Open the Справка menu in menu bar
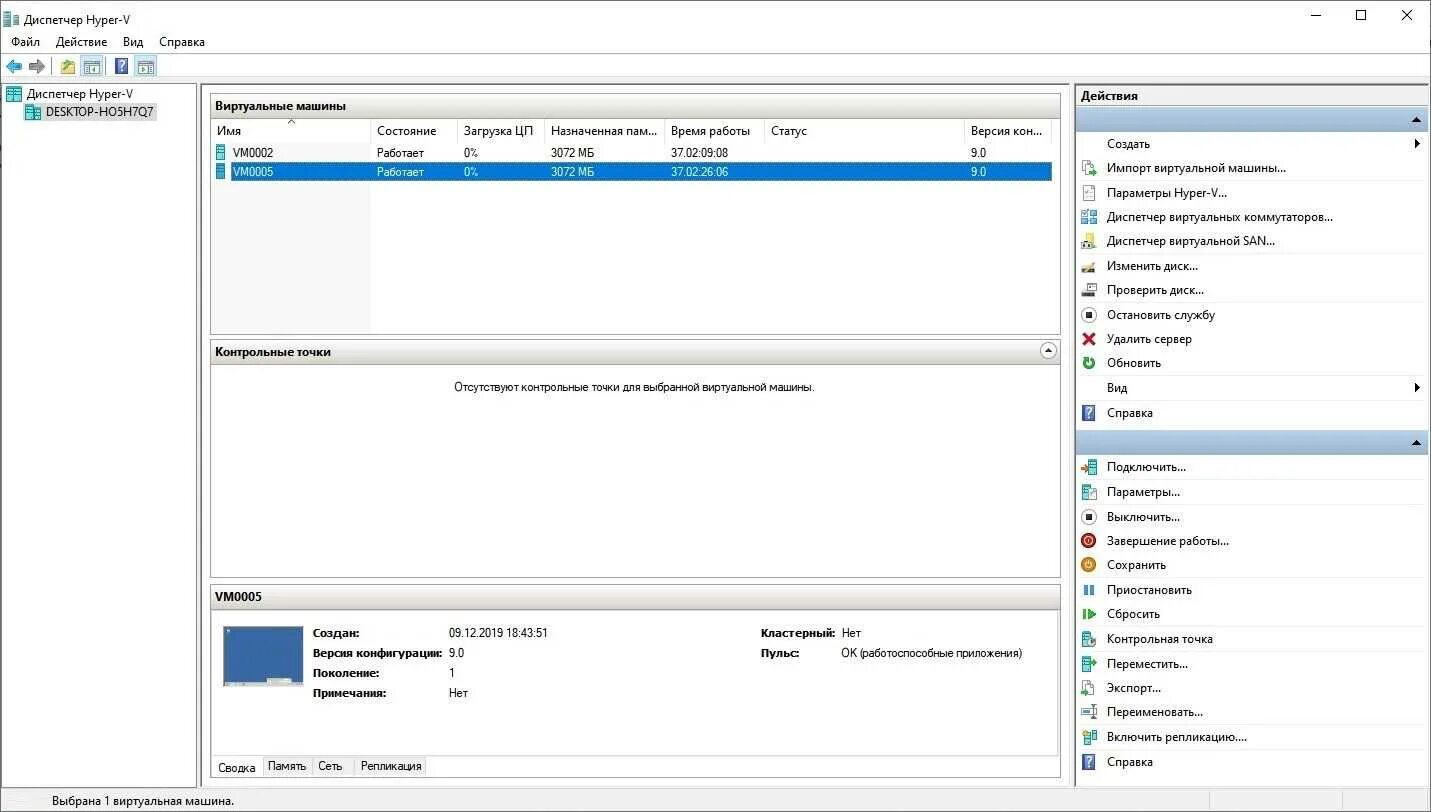The width and height of the screenshot is (1431, 812). tap(182, 42)
